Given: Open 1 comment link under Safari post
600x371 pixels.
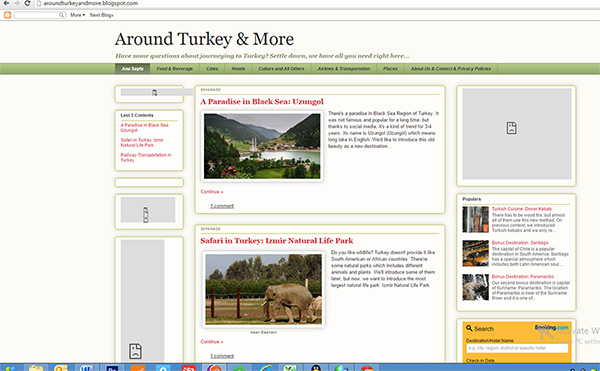Looking at the screenshot, I should click(x=222, y=356).
